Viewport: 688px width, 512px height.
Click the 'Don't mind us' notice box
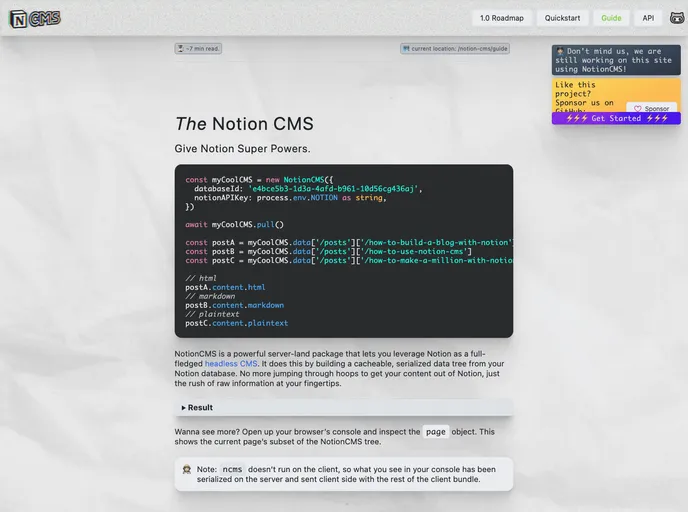pyautogui.click(x=616, y=60)
